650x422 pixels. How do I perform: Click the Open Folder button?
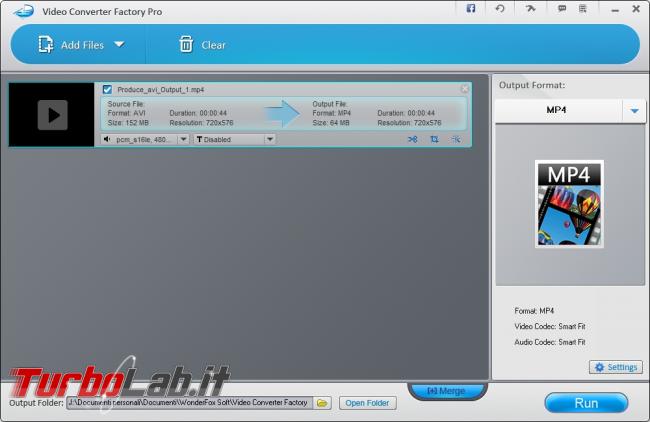tap(367, 403)
